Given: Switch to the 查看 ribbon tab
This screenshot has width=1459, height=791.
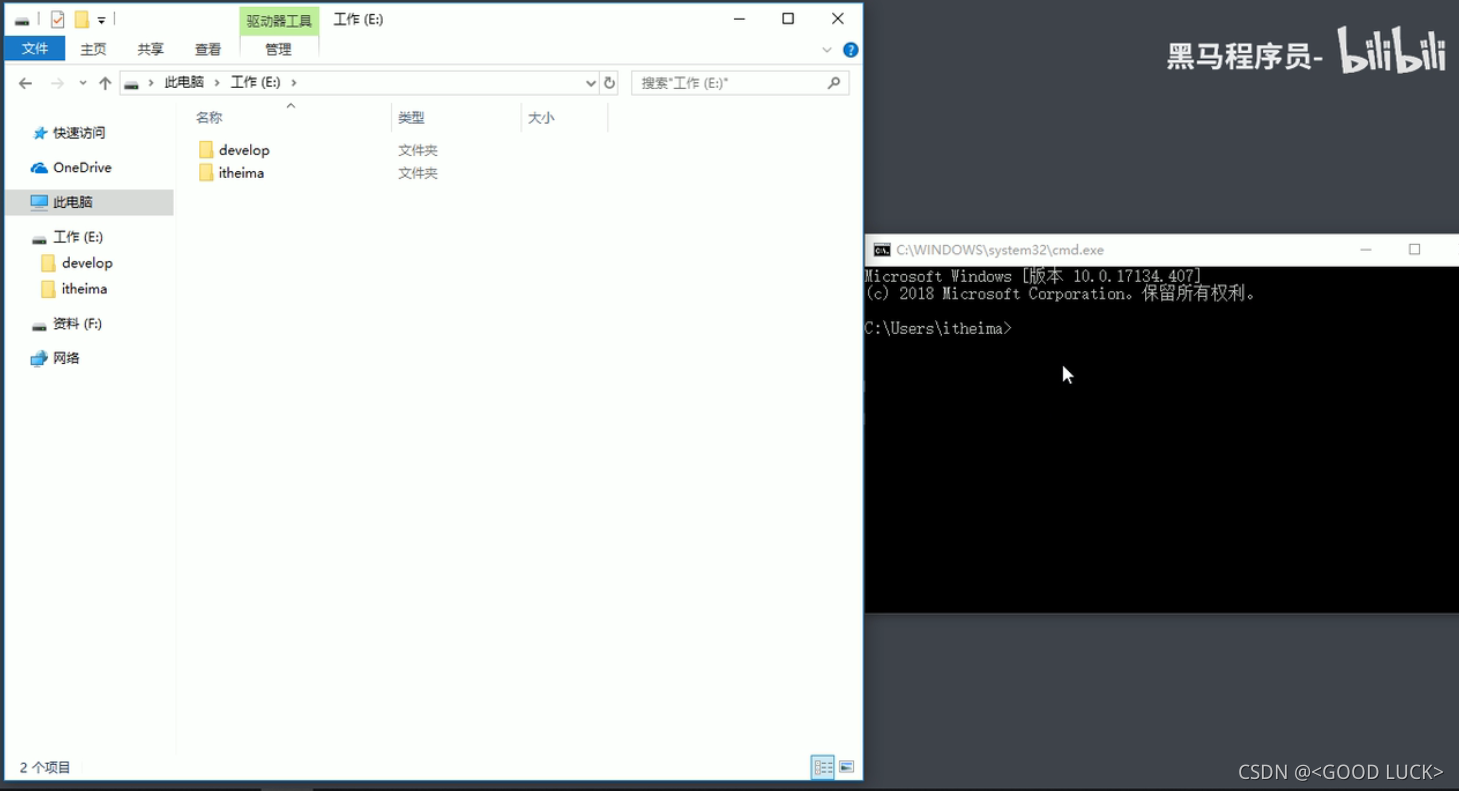Looking at the screenshot, I should (207, 48).
